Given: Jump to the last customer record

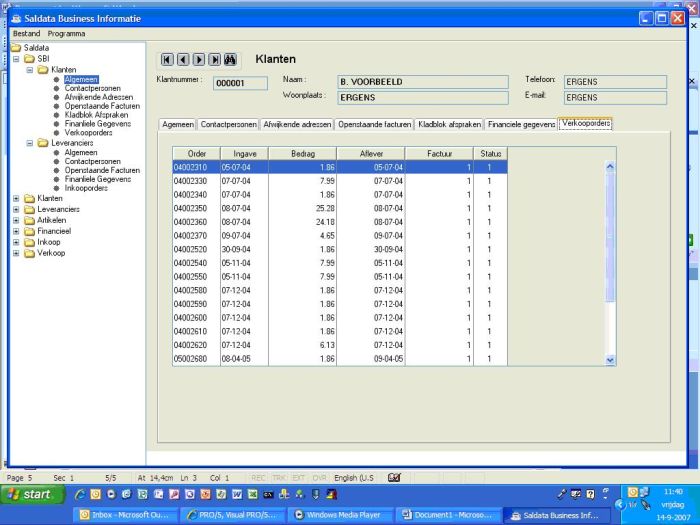Looking at the screenshot, I should point(214,60).
